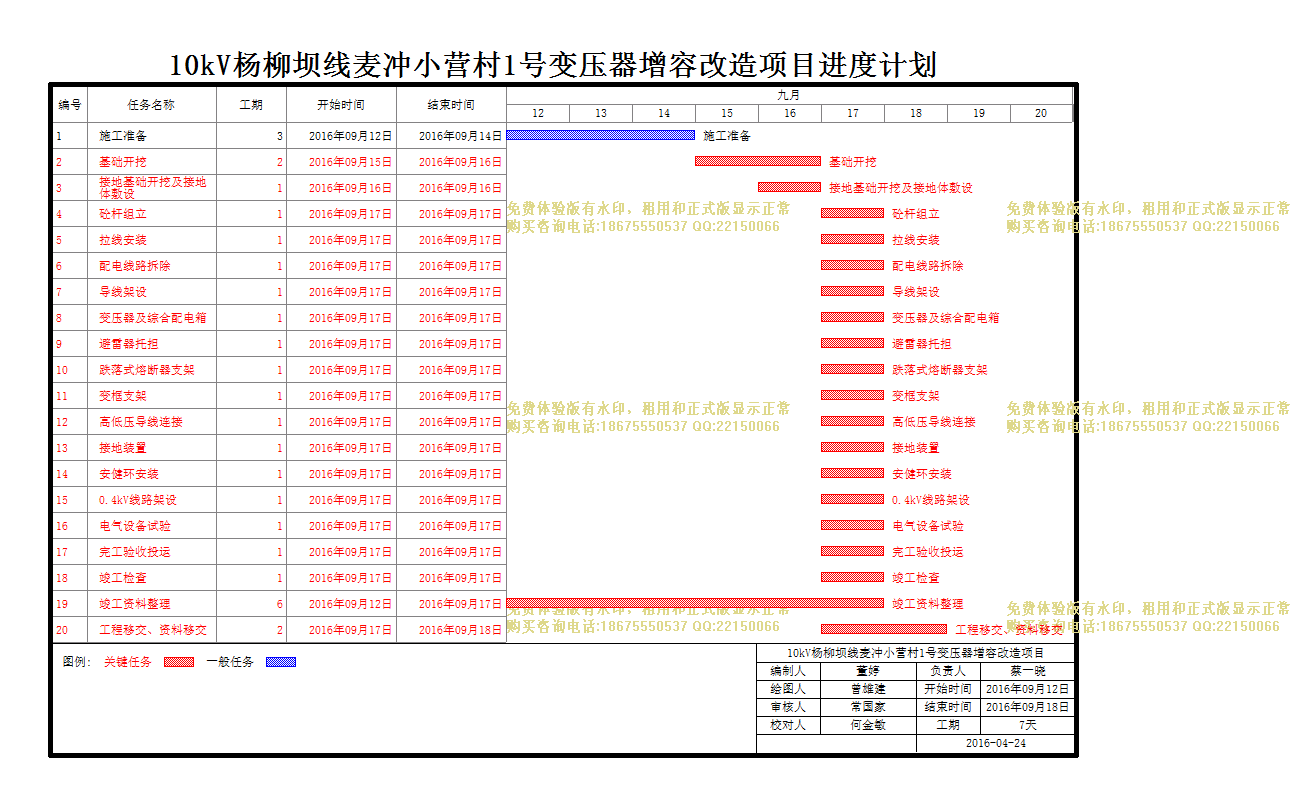Click the long red 竣工资料整理 Gantt bar

tap(695, 603)
